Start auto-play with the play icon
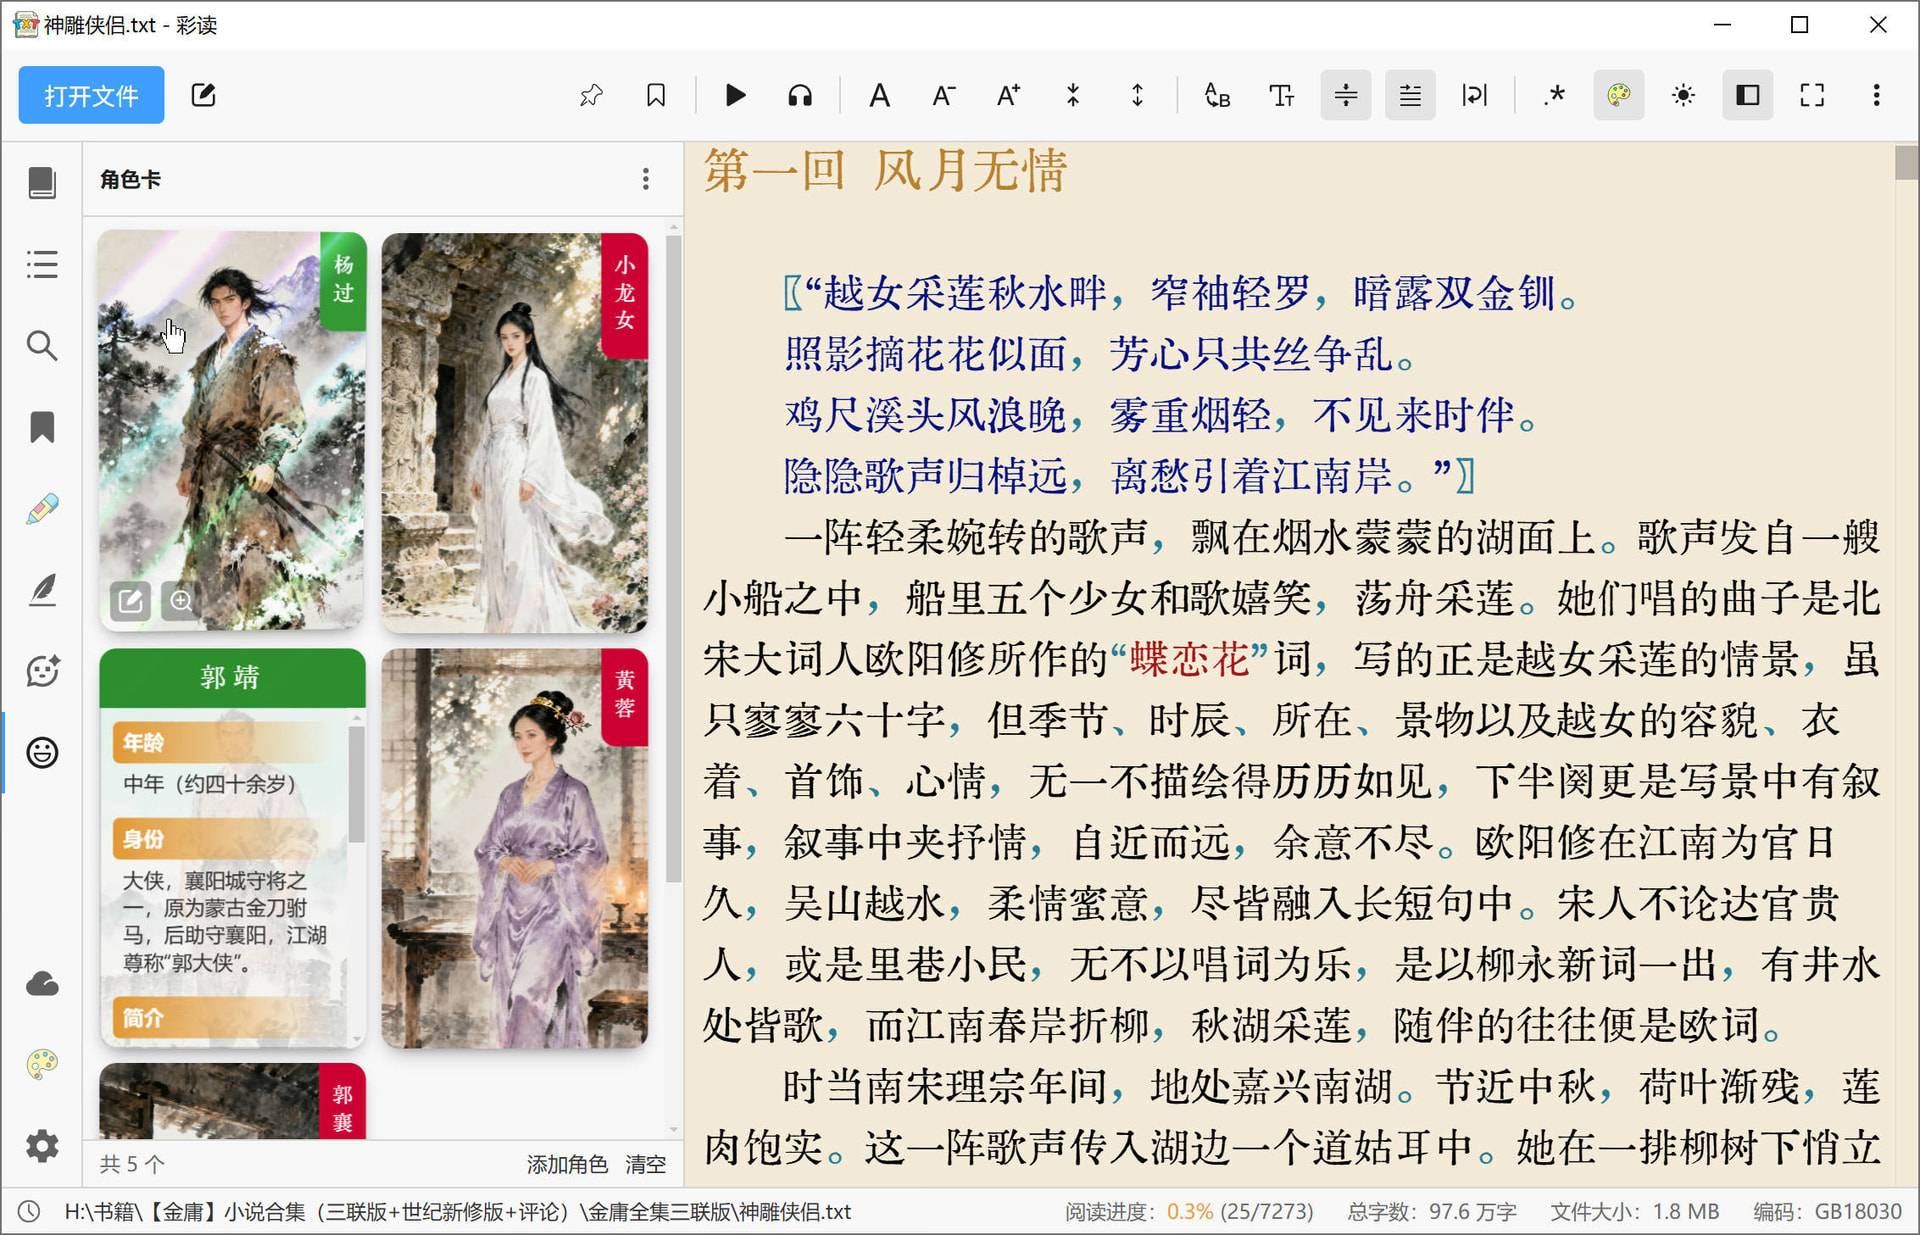This screenshot has width=1920, height=1235. click(x=735, y=95)
